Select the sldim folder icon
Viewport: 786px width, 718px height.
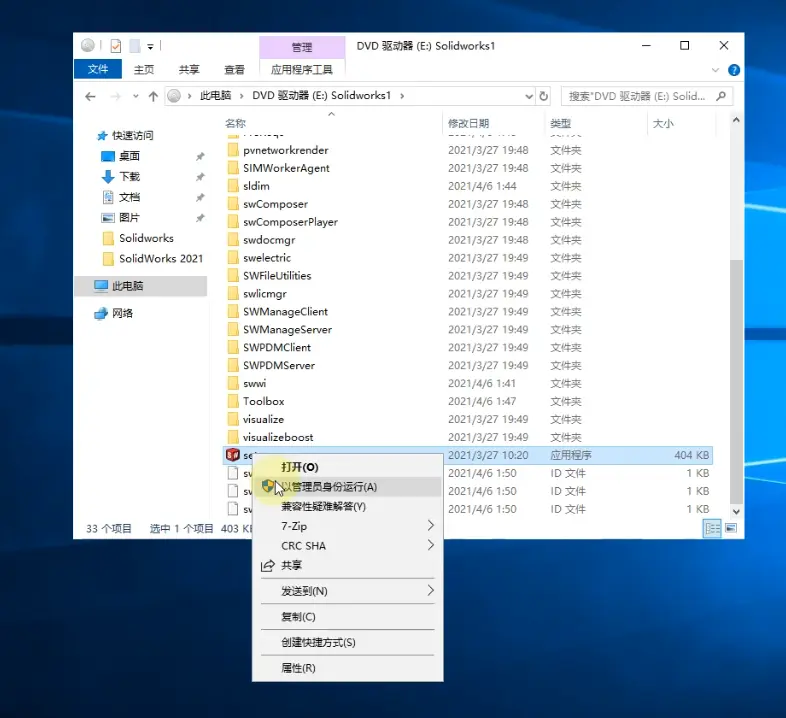pos(233,186)
